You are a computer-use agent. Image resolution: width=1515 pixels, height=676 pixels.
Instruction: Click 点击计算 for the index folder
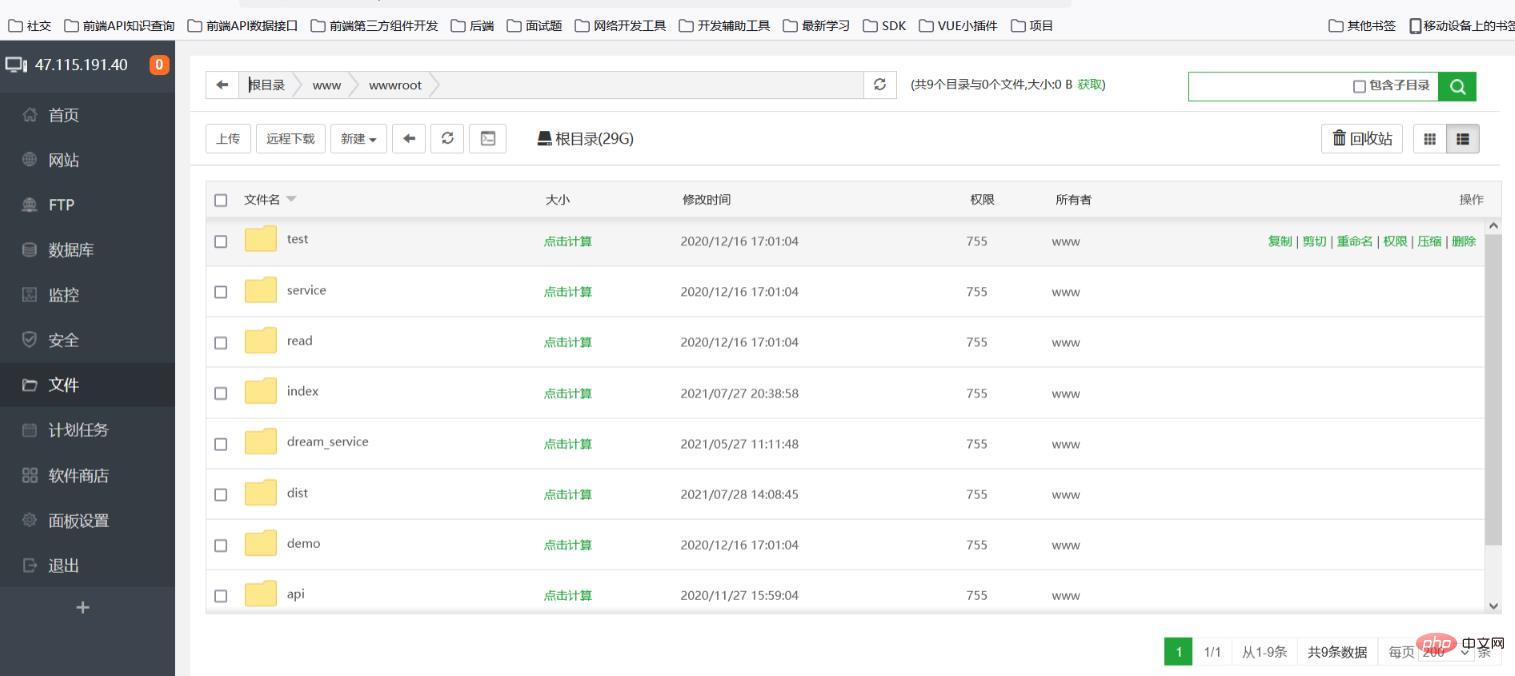567,393
